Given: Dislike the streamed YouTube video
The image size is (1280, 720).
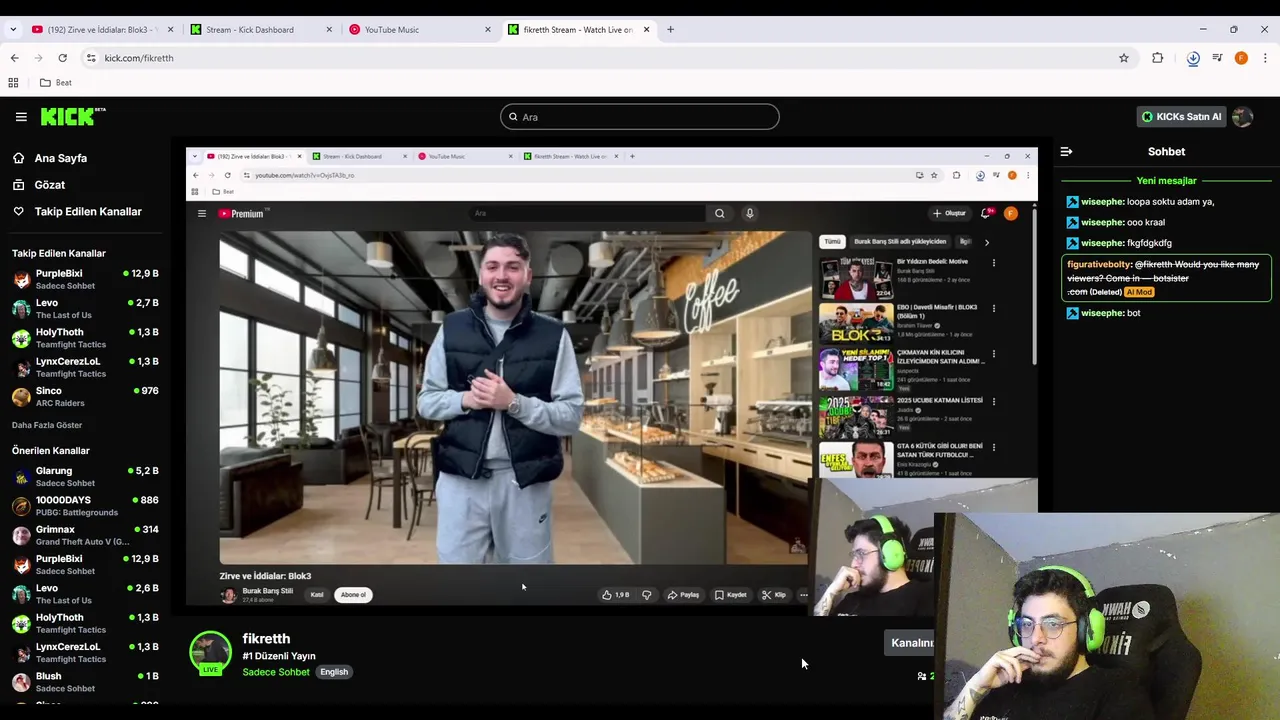Looking at the screenshot, I should point(647,595).
